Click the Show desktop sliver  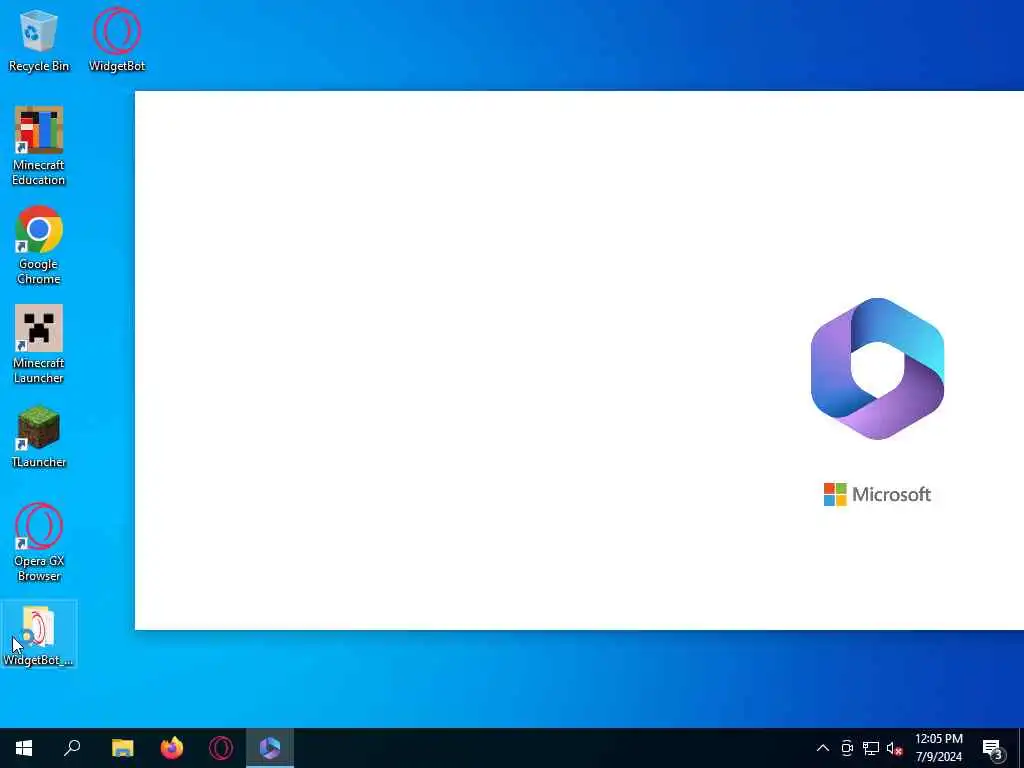(x=1021, y=748)
